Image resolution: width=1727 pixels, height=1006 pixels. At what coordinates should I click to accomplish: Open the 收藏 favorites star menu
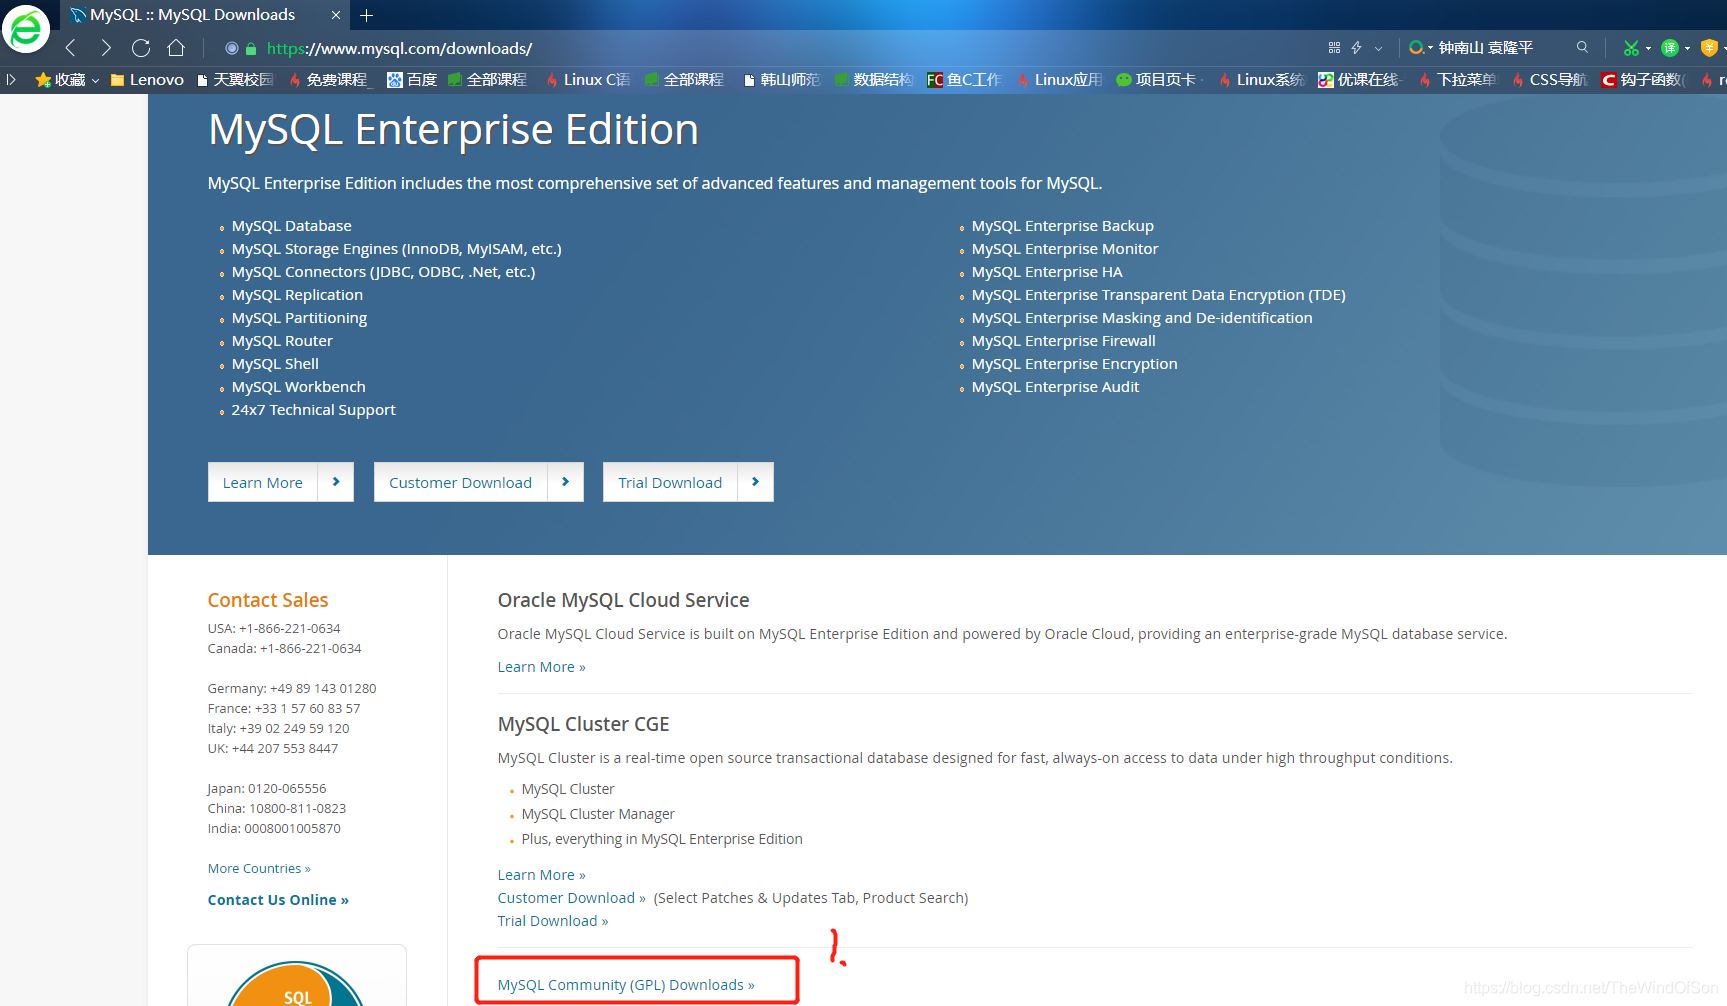click(x=67, y=79)
